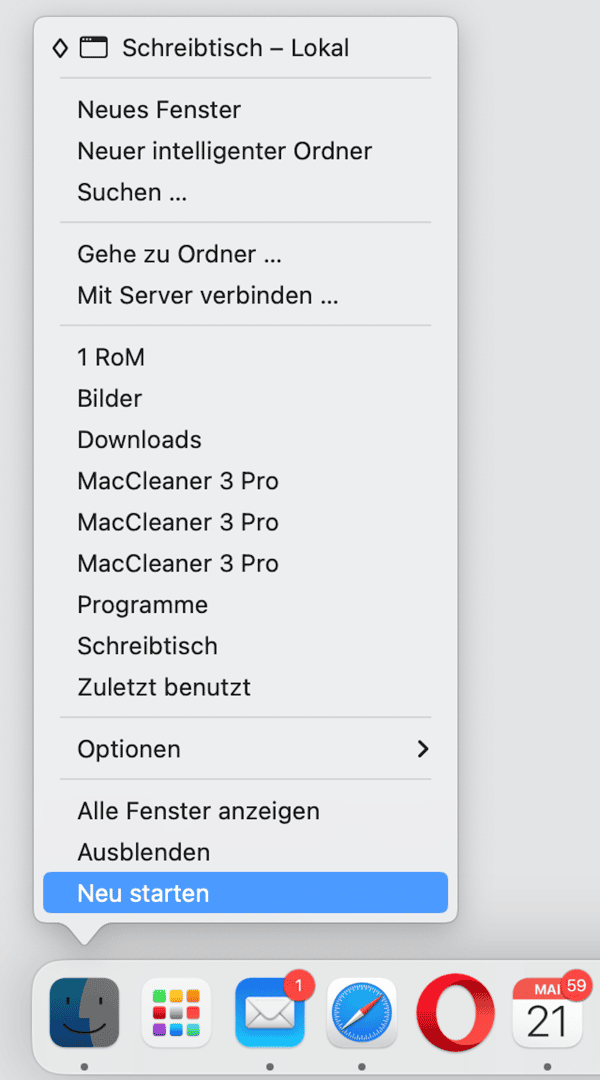Viewport: 600px width, 1080px height.
Task: Open Gehe zu Ordner … dialog
Action: click(x=179, y=254)
